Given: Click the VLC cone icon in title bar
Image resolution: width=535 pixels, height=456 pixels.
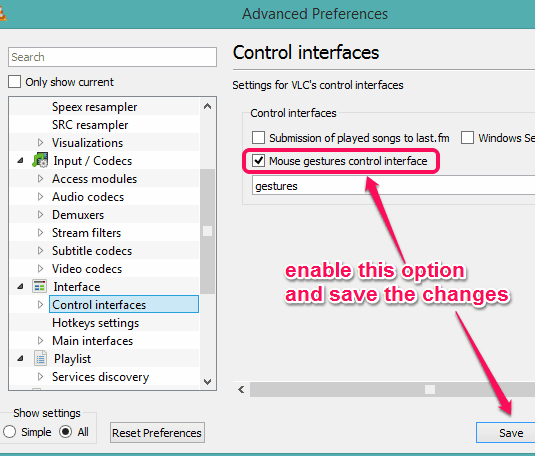Looking at the screenshot, I should tap(3, 14).
